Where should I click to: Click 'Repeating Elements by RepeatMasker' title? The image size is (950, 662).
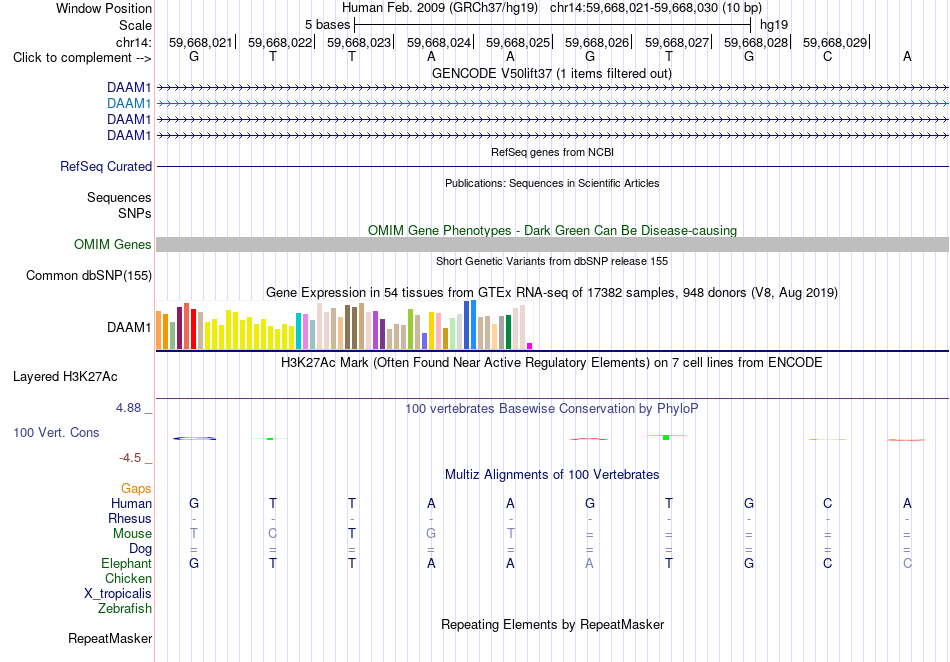[553, 624]
